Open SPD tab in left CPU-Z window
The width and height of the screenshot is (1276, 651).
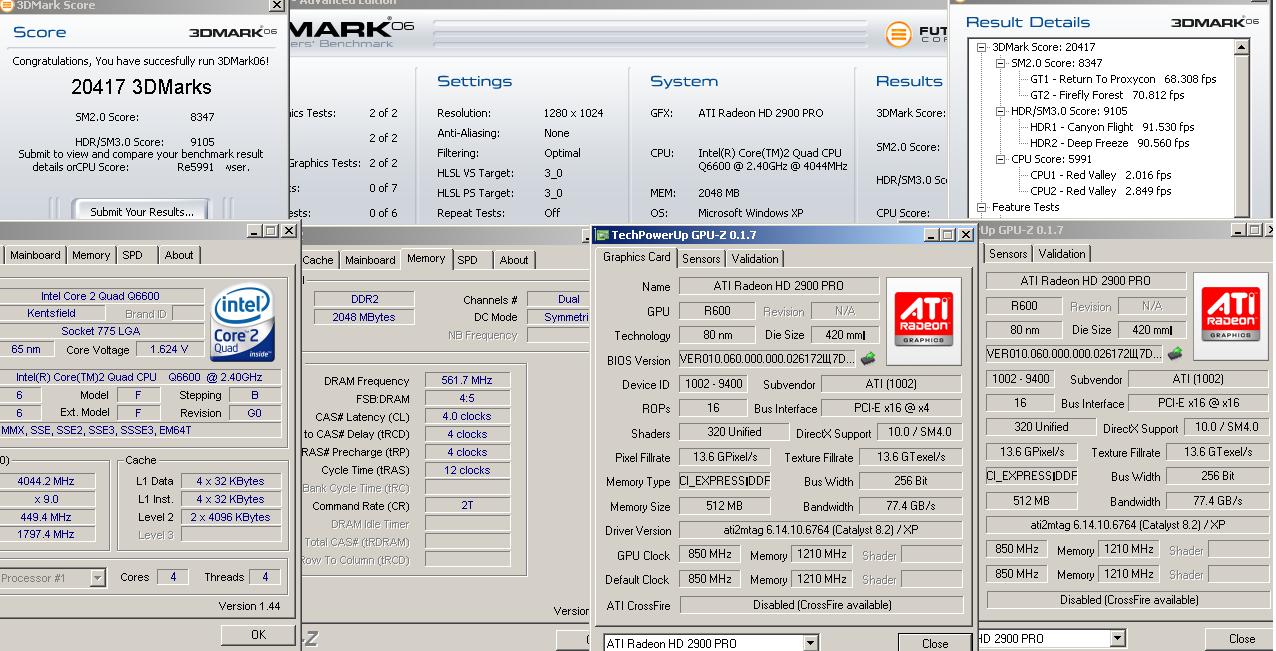tap(133, 255)
